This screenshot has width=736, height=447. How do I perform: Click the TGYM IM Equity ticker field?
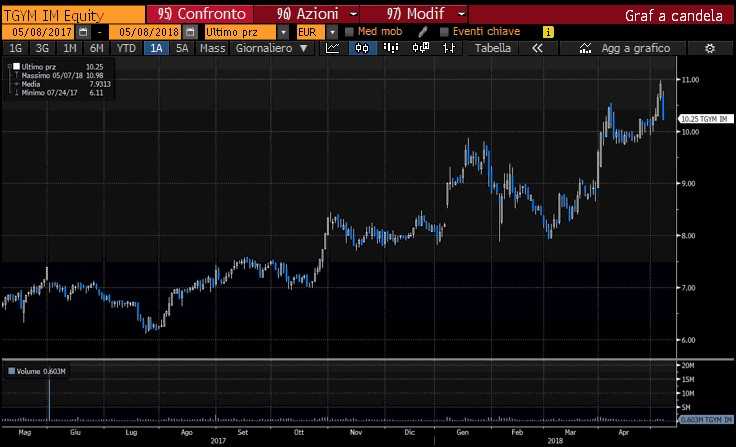tap(73, 15)
